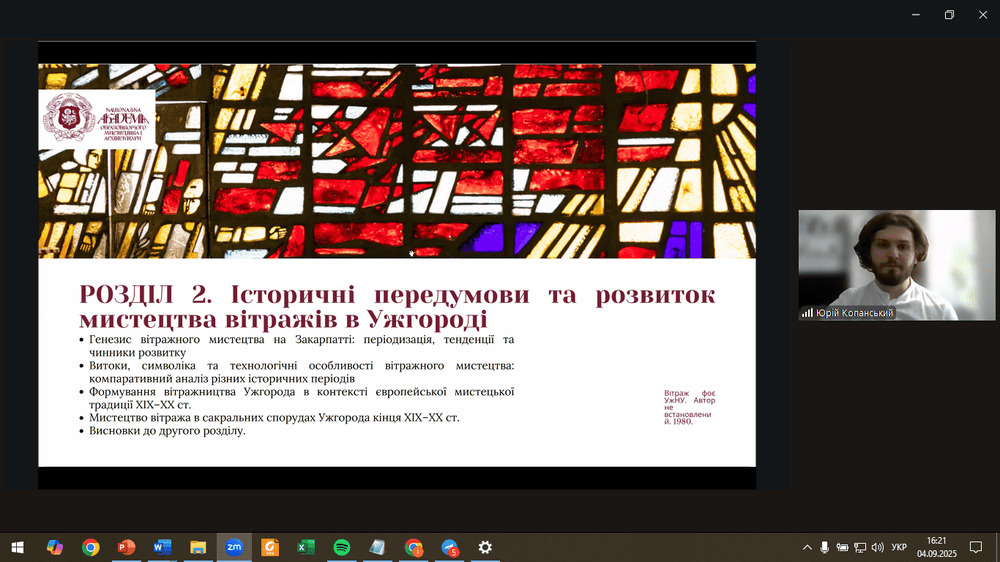The height and width of the screenshot is (562, 1000).
Task: Open Windows Settings gear in the taskbar
Action: tap(485, 547)
